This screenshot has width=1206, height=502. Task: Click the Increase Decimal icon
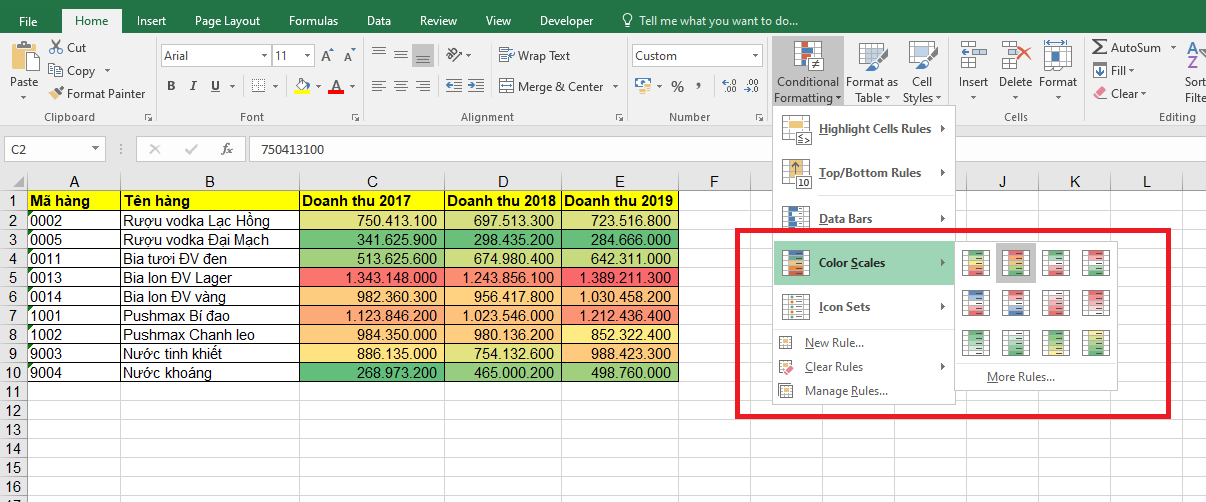pyautogui.click(x=729, y=87)
